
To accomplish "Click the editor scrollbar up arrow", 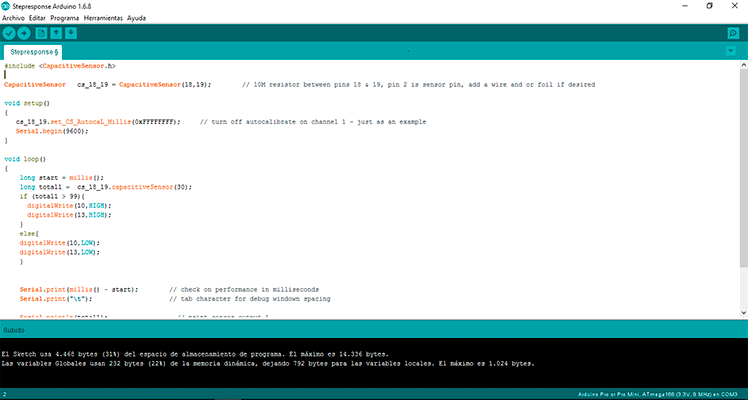I will click(x=744, y=64).
